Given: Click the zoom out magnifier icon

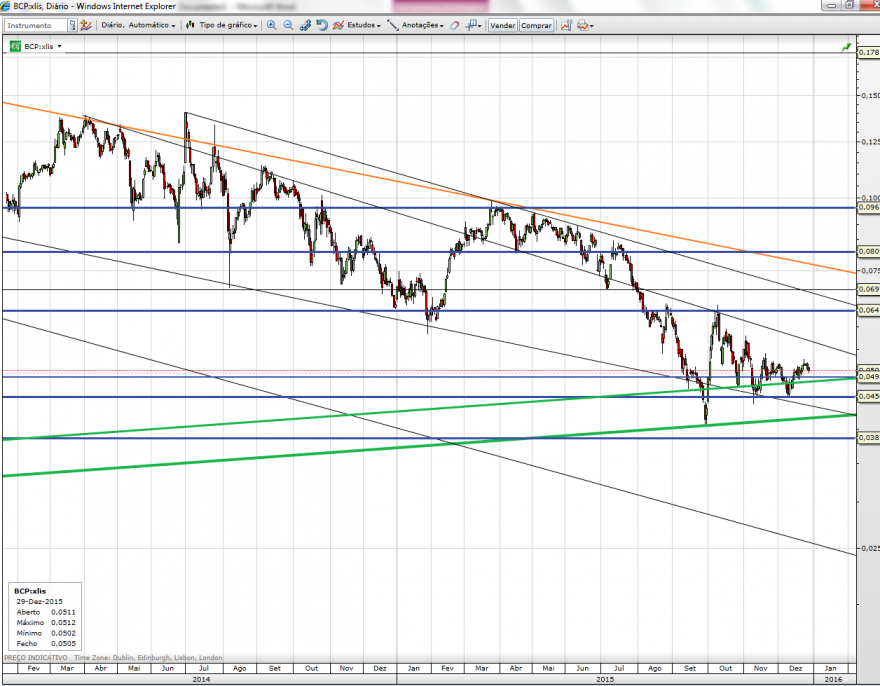Looking at the screenshot, I should [288, 25].
